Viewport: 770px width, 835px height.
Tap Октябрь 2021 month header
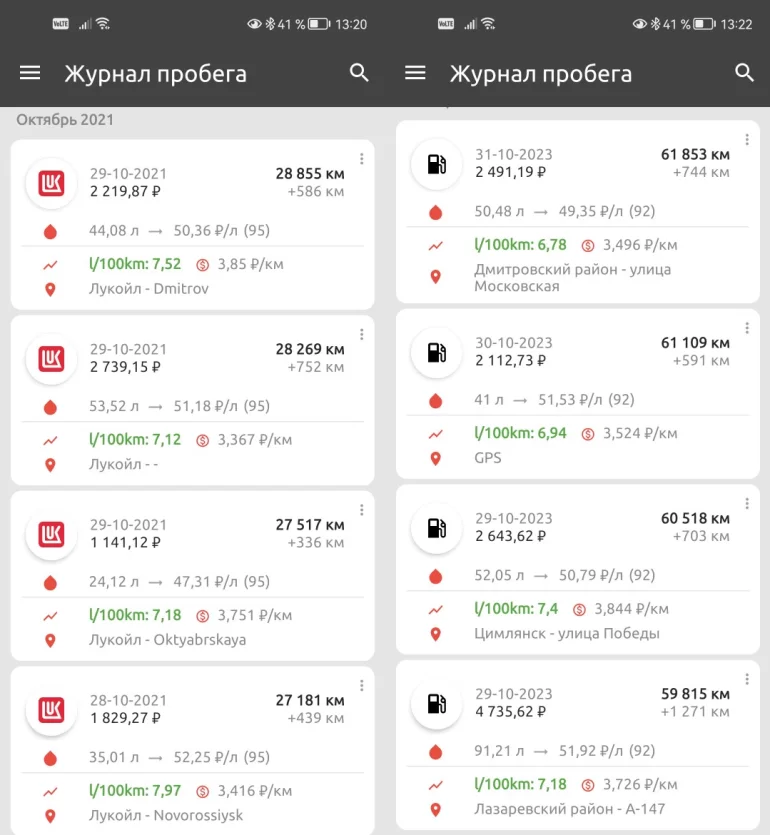point(65,120)
